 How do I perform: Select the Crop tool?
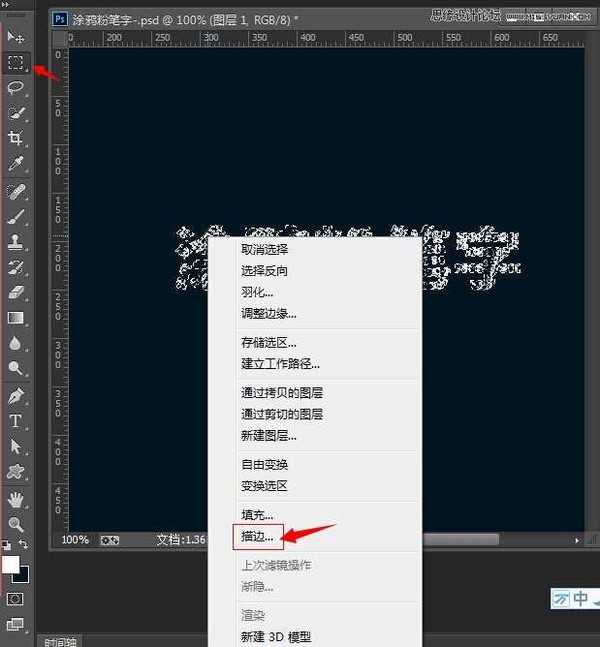(x=16, y=138)
